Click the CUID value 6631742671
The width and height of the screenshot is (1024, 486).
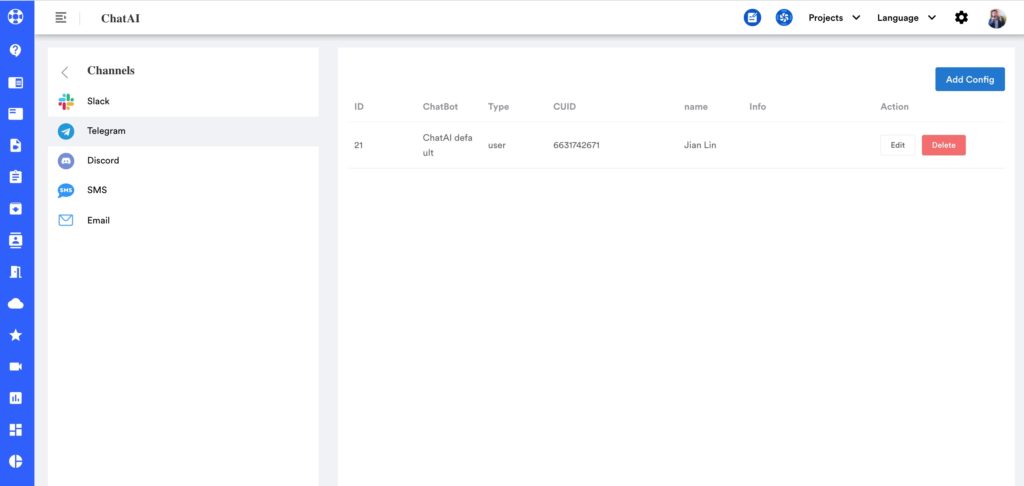pyautogui.click(x=576, y=145)
